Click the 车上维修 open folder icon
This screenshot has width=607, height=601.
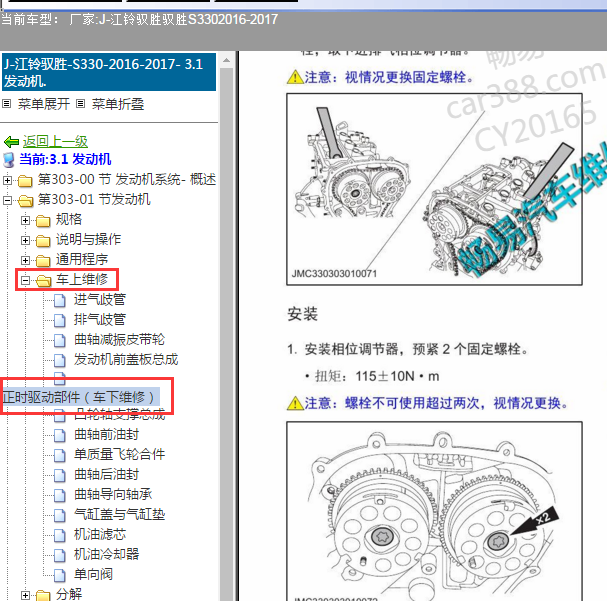pos(44,281)
